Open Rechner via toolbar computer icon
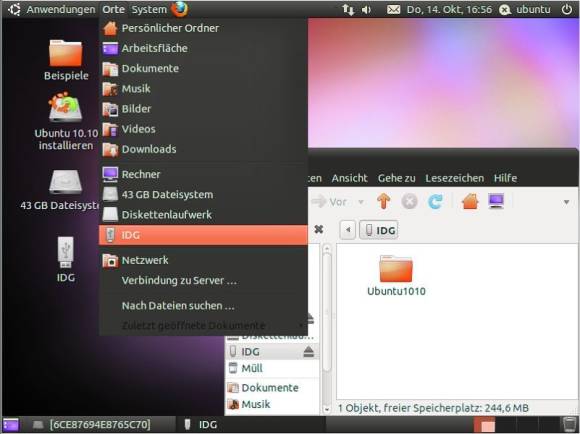Screen dimensions: 580x434 tap(496, 201)
